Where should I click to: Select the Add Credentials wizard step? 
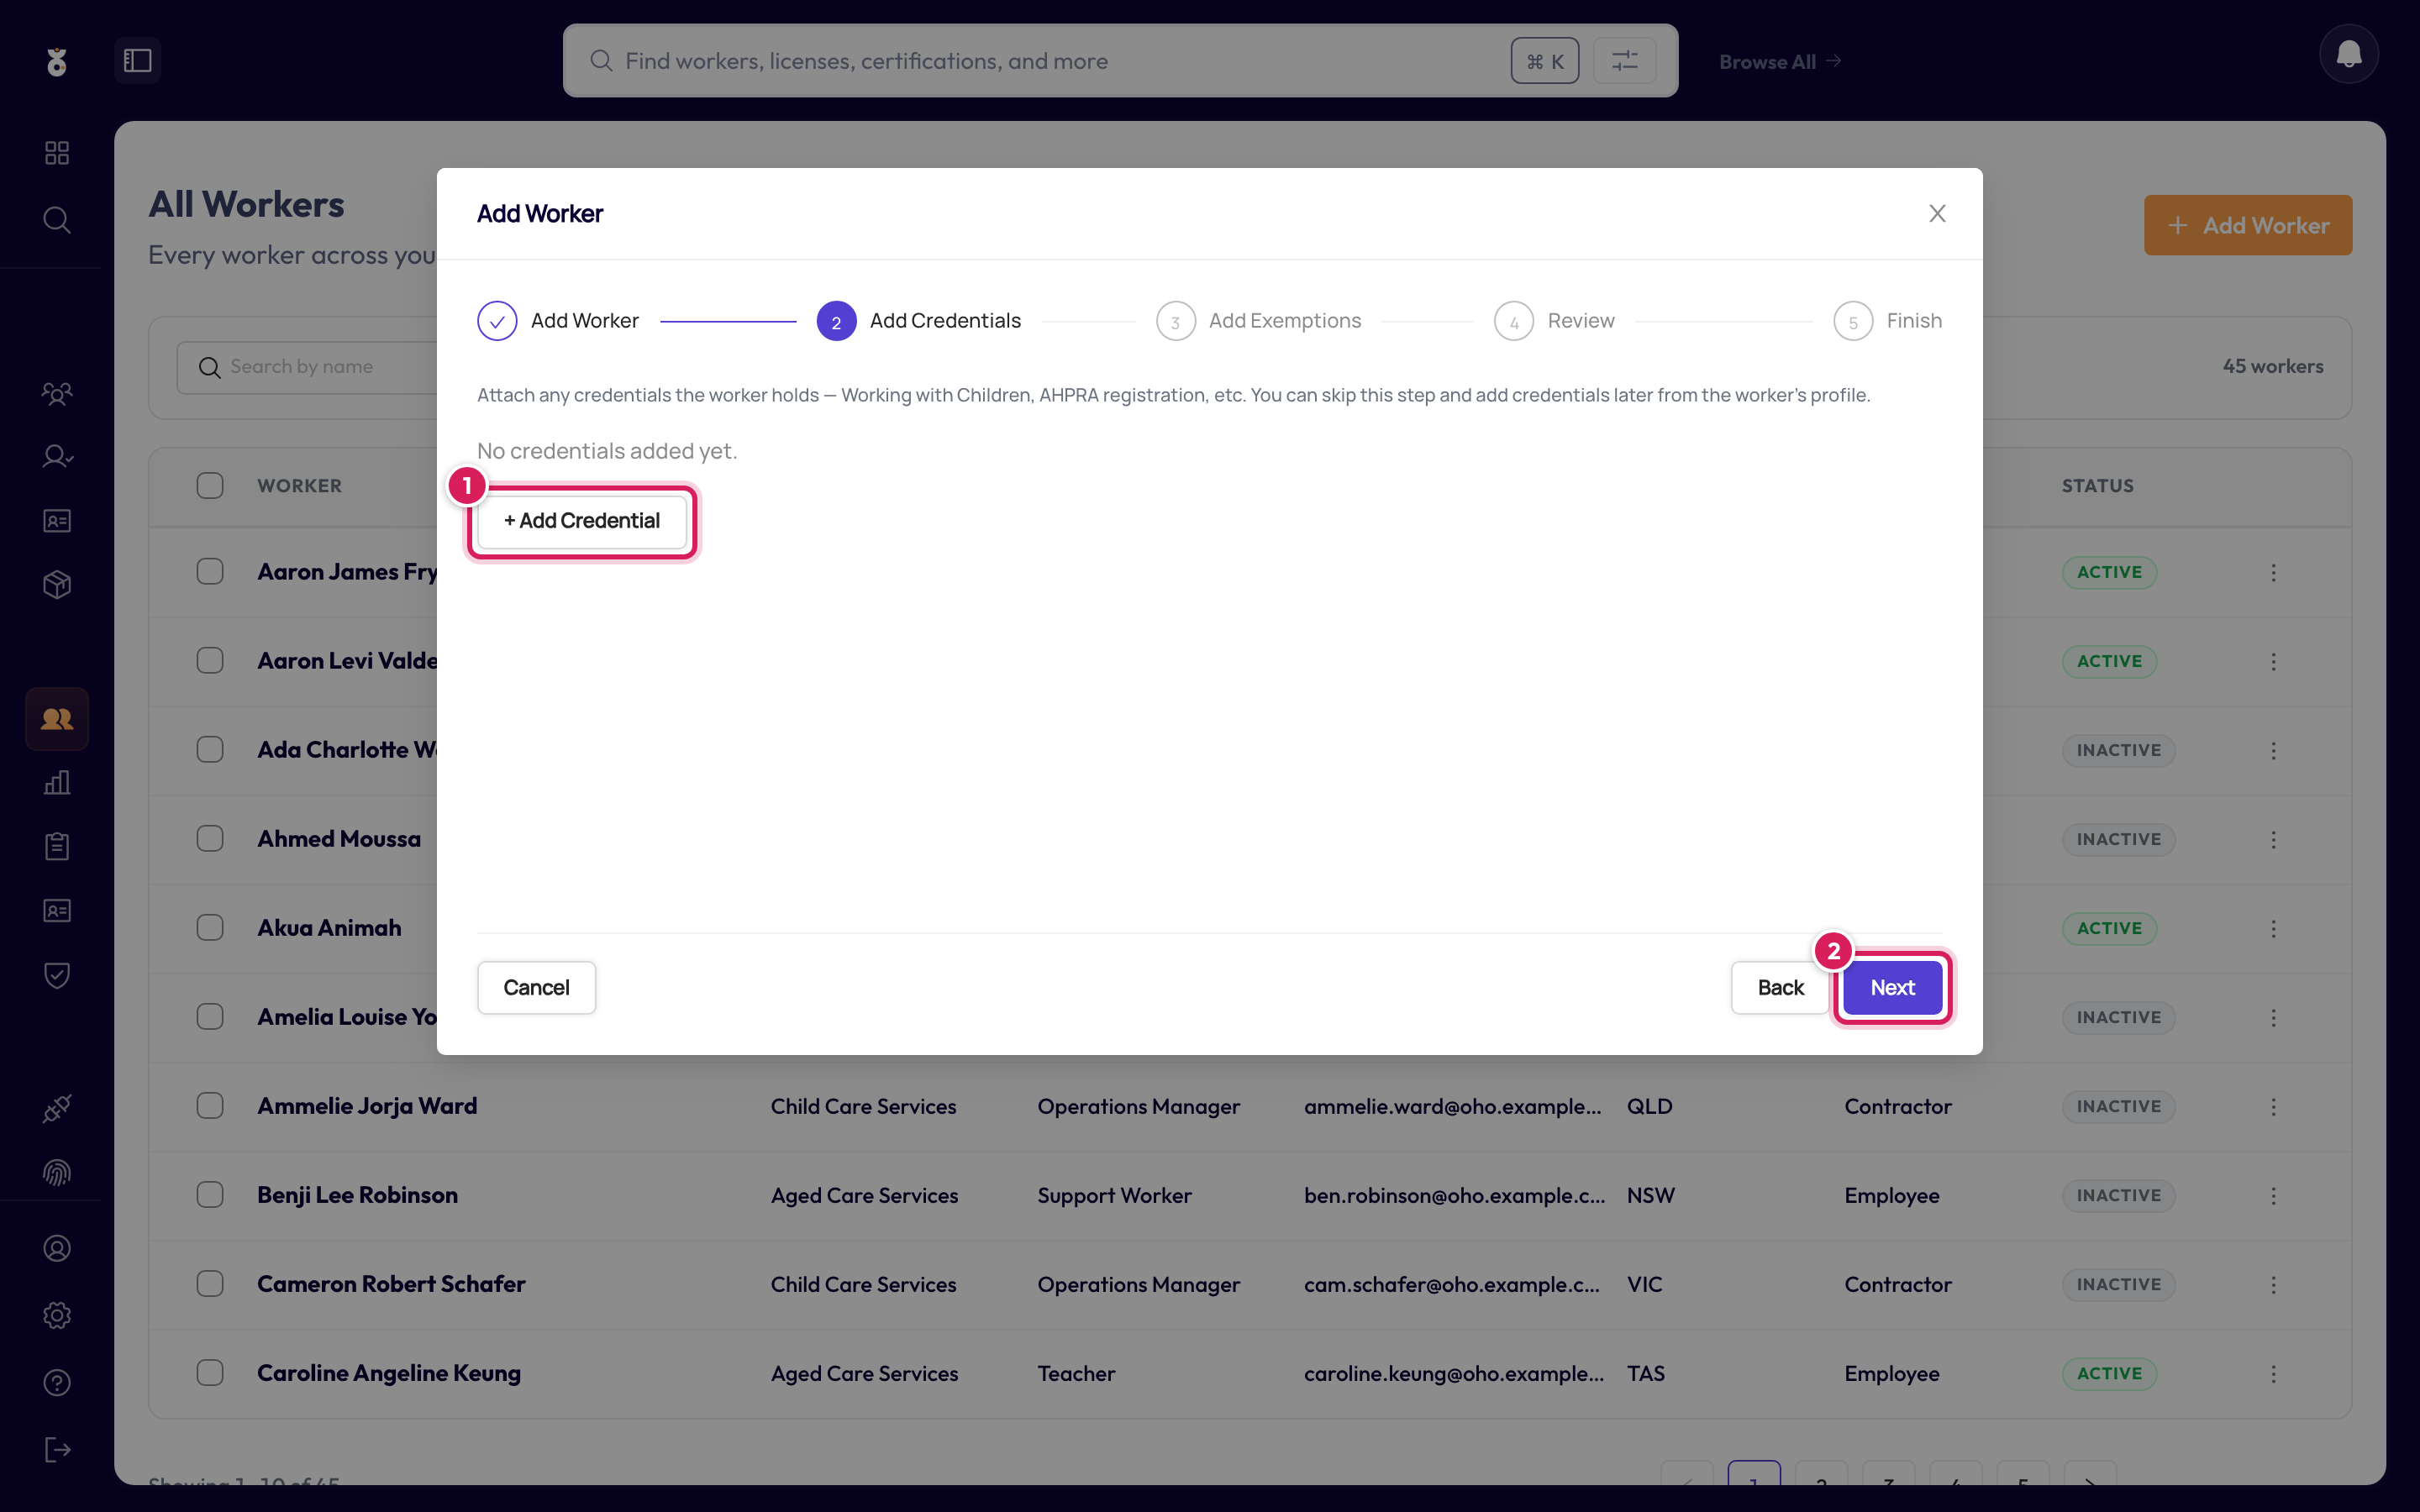[x=919, y=321]
